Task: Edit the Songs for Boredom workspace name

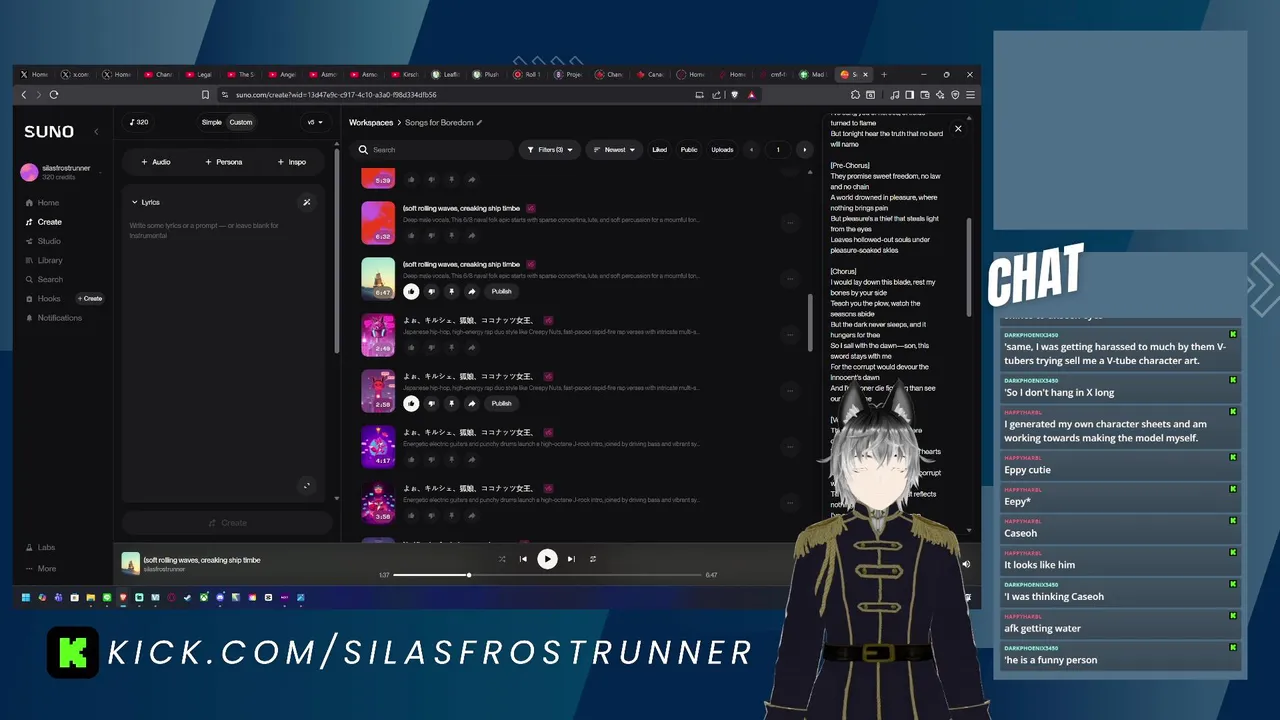Action: point(480,122)
